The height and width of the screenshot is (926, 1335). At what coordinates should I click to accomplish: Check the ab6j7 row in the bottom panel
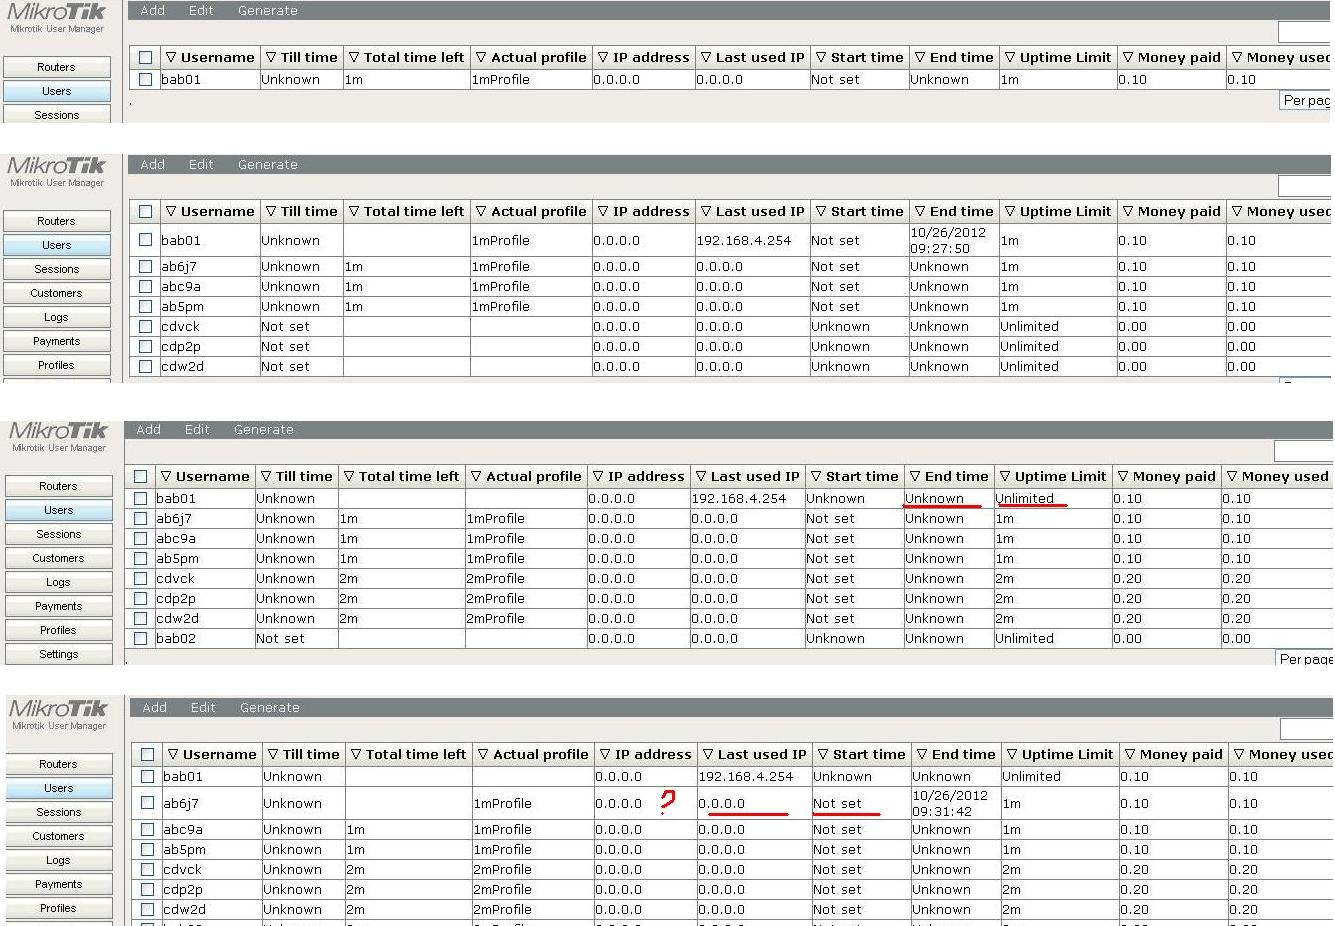147,802
